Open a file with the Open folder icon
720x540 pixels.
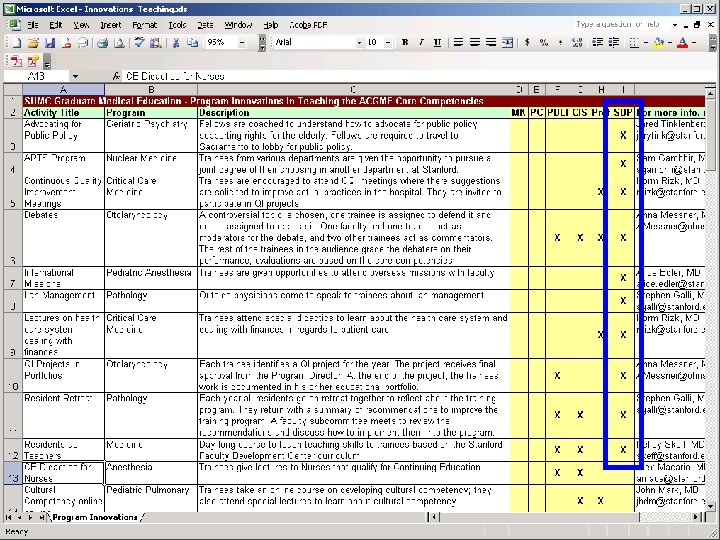click(33, 43)
